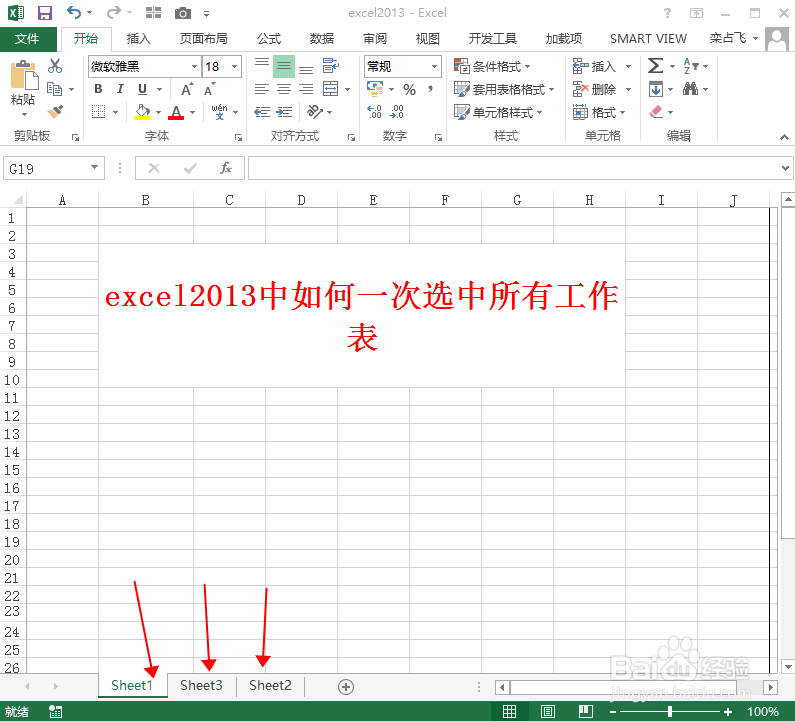Switch to the 公式 tab
The height and width of the screenshot is (721, 795).
coord(269,39)
